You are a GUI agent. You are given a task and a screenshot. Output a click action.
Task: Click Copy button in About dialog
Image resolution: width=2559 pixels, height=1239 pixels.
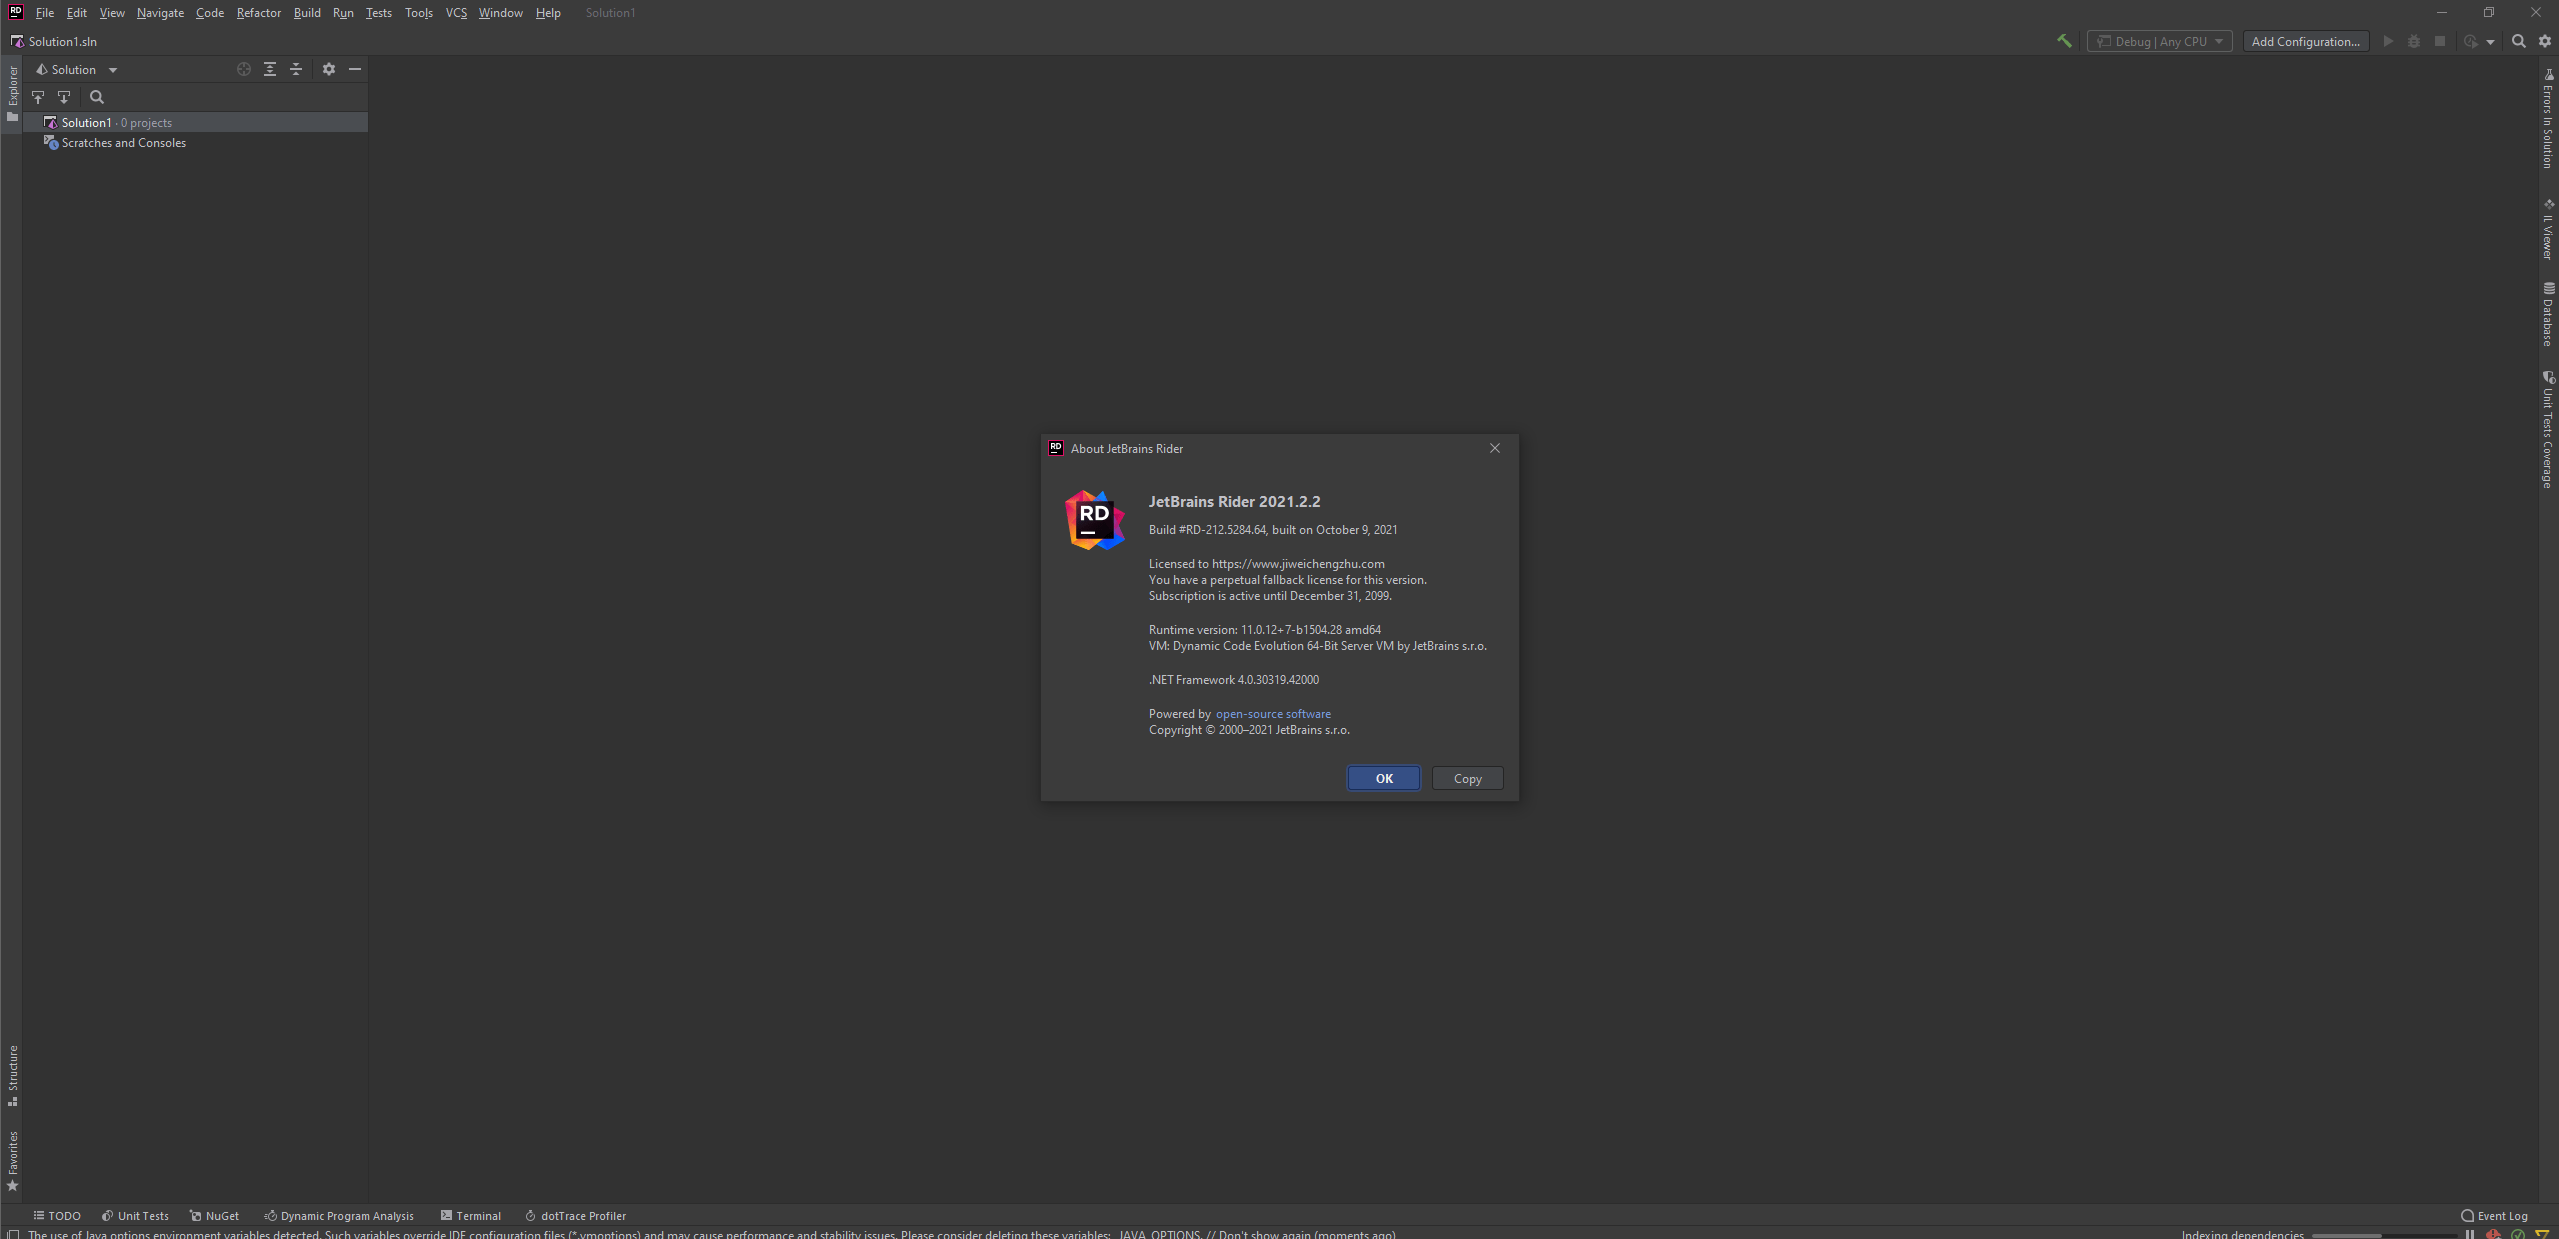(x=1467, y=778)
